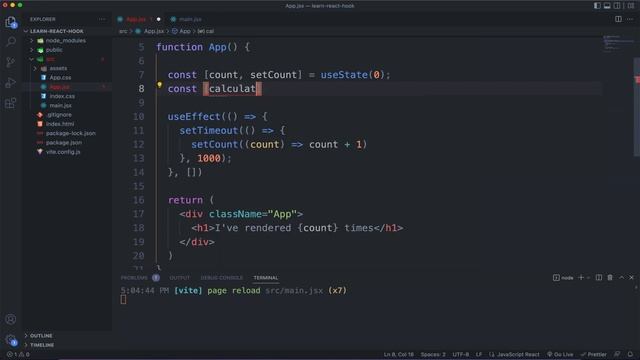
Task: Open vite.config.js file
Action: (x=63, y=152)
